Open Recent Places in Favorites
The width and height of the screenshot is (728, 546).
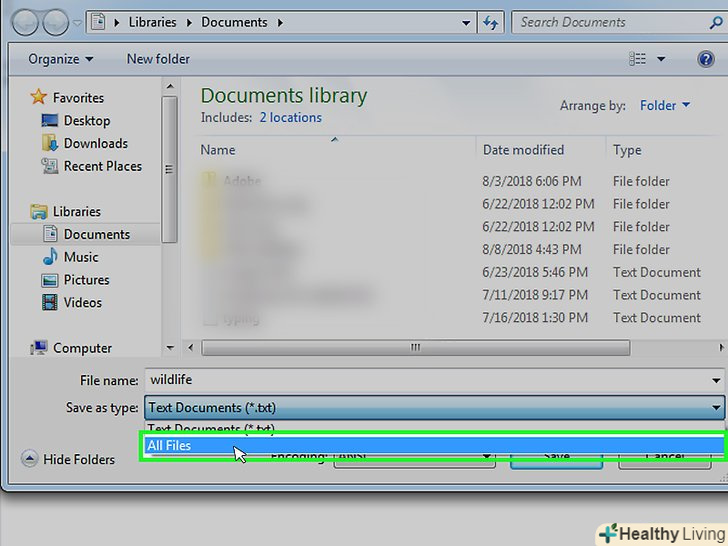[103, 166]
